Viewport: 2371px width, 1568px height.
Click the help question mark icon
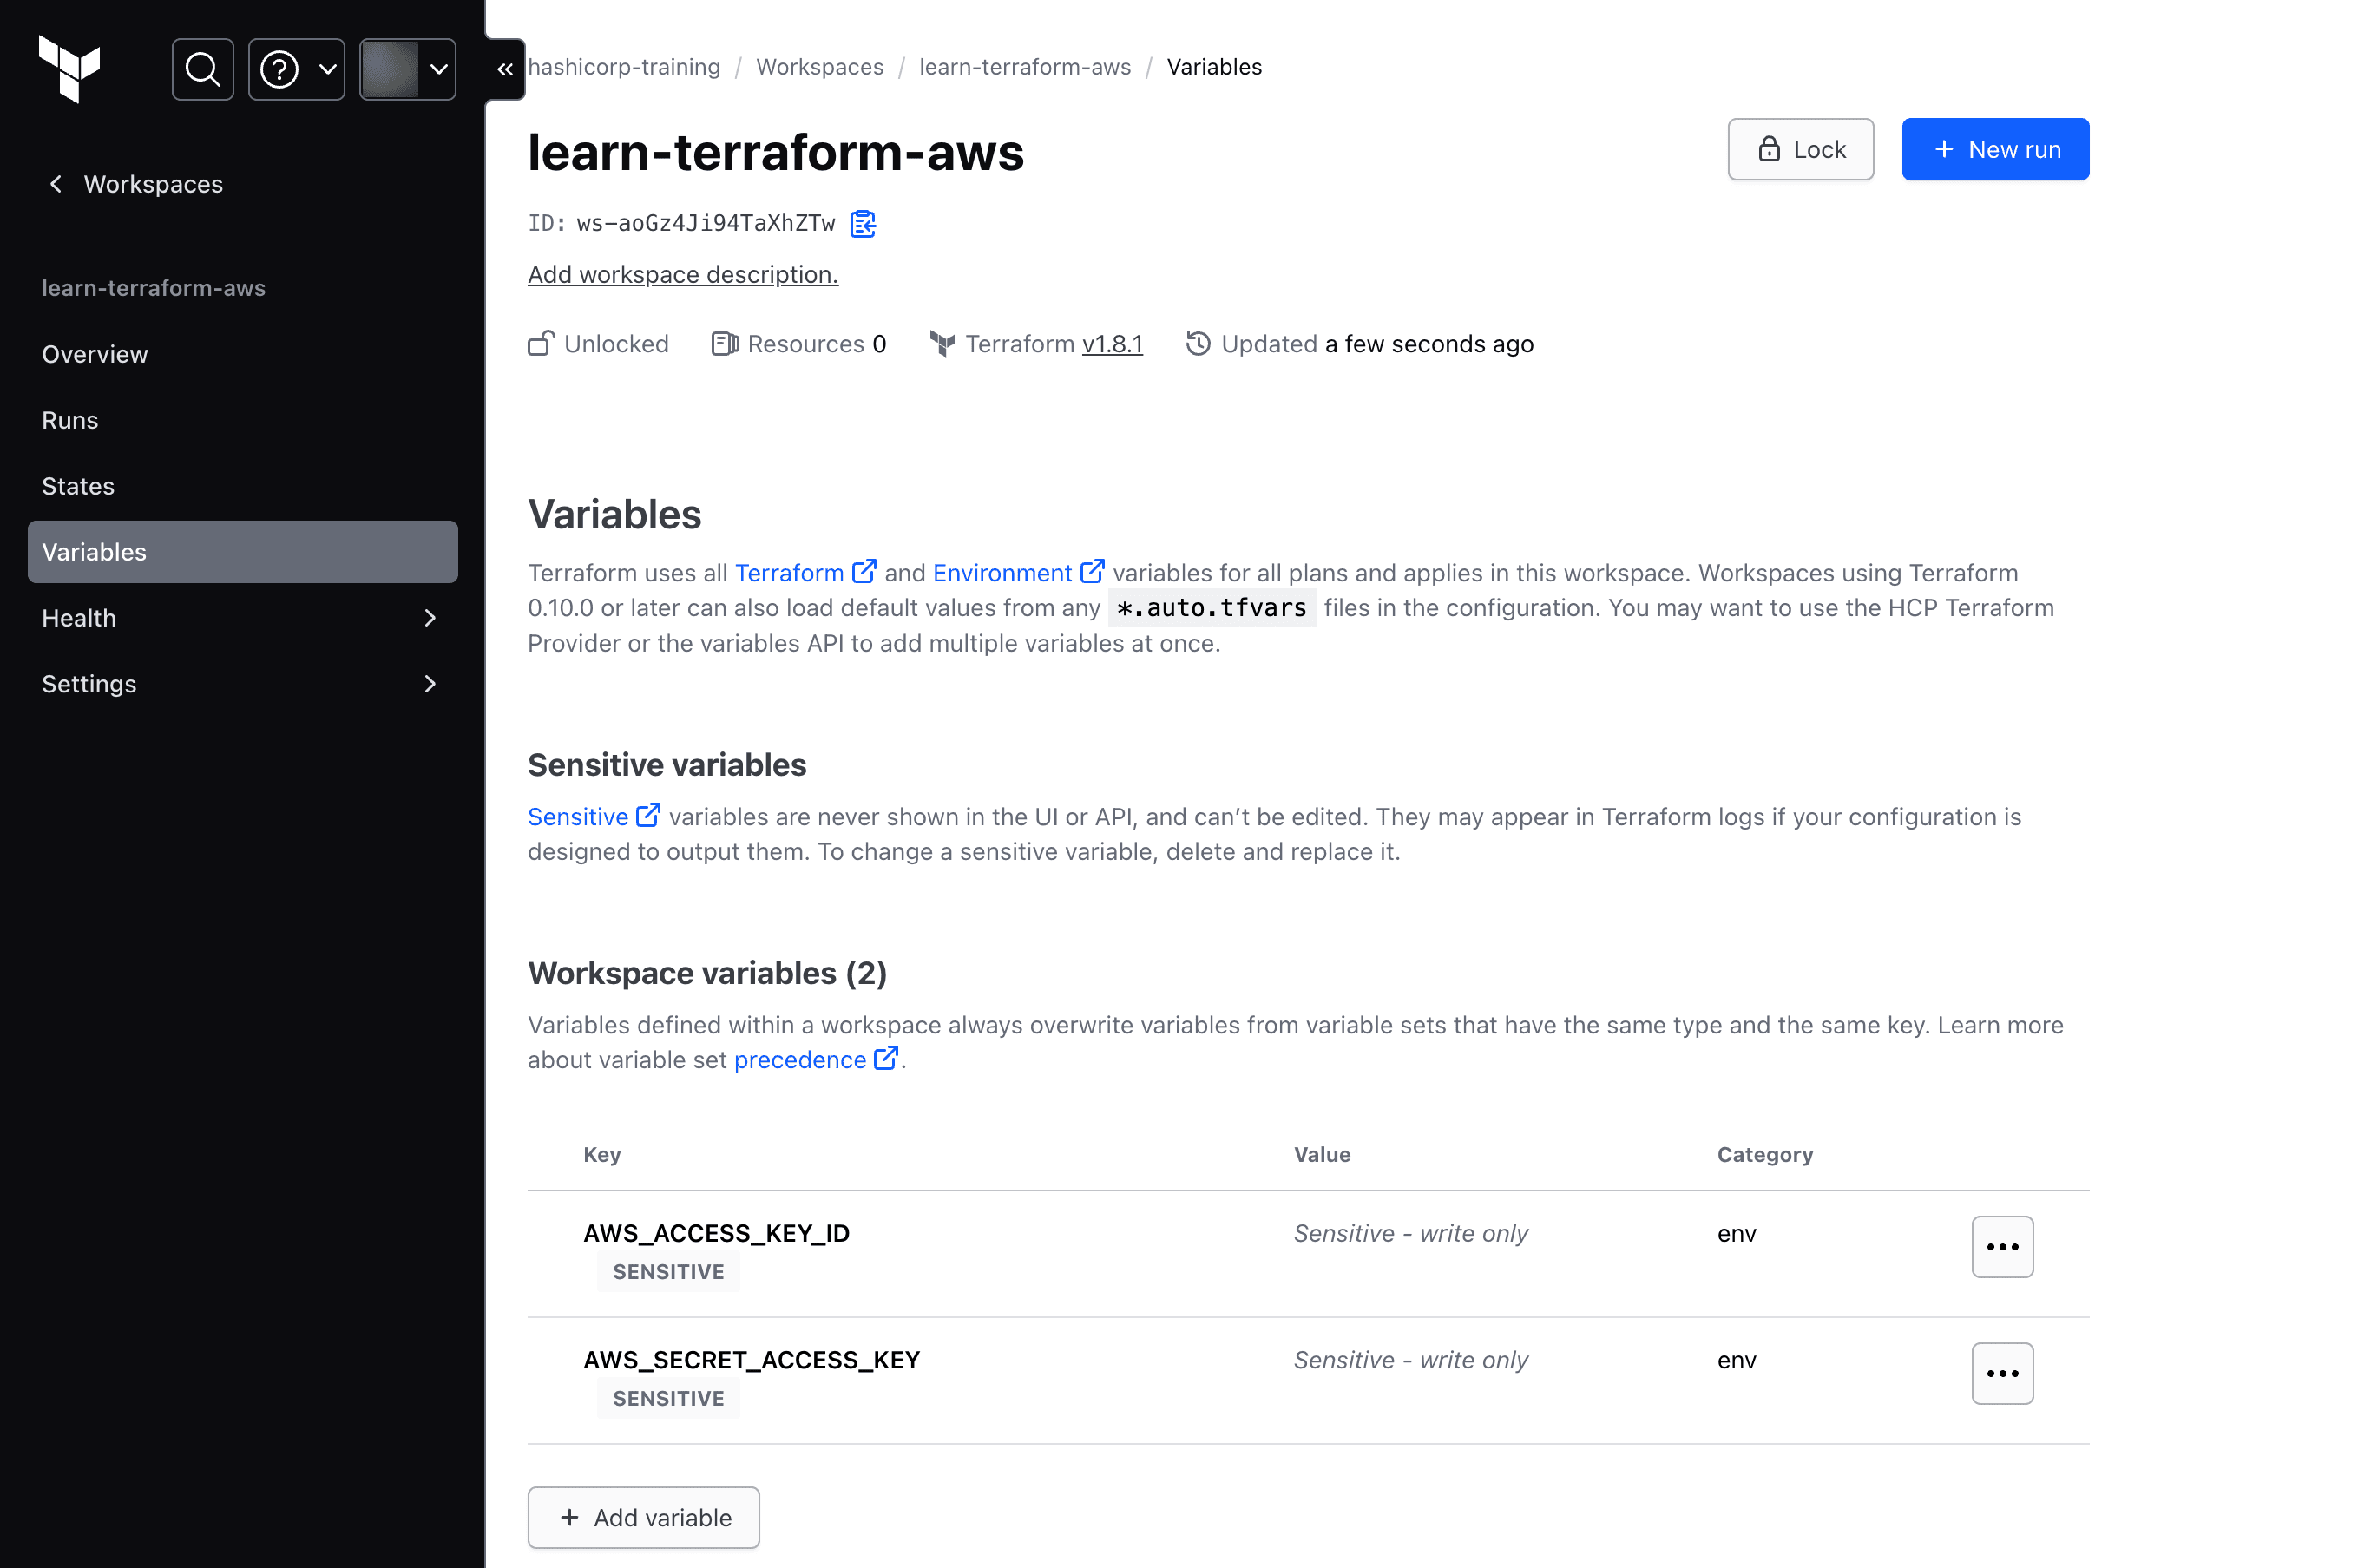280,69
